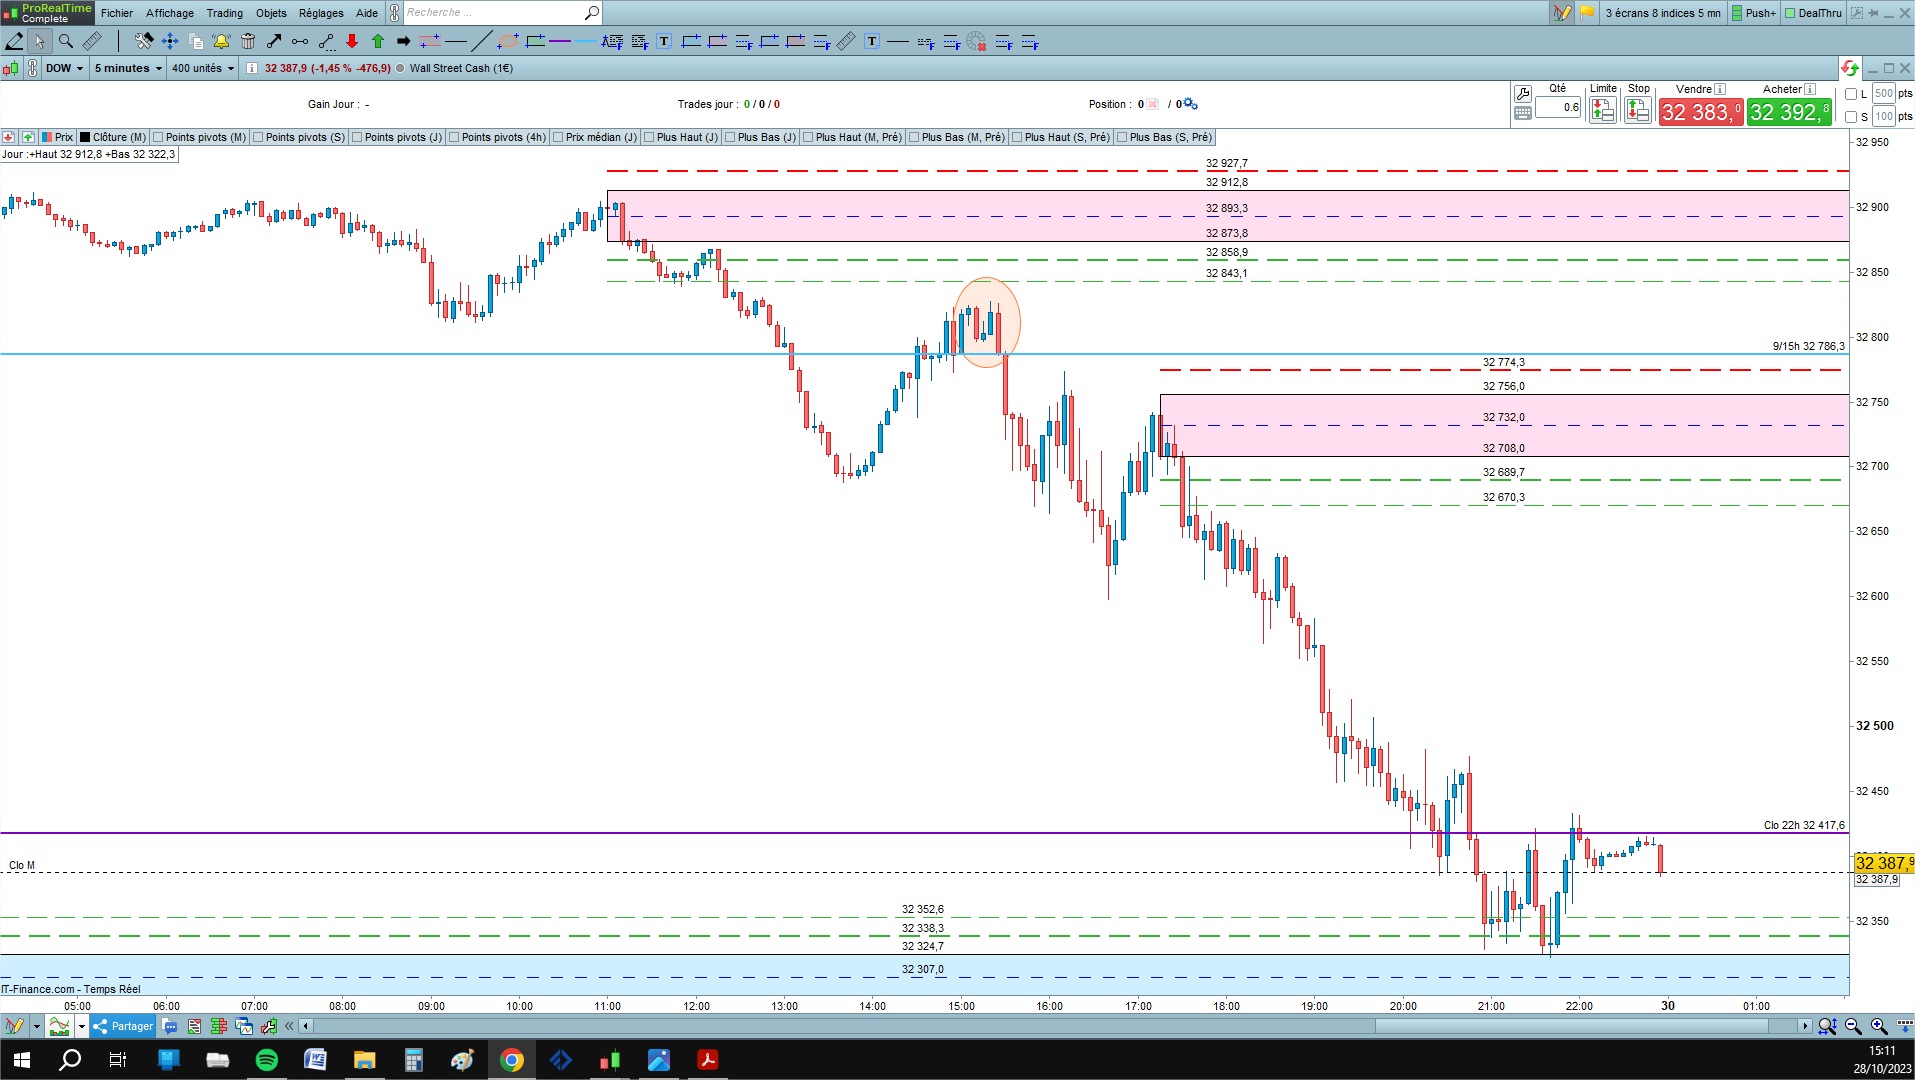Pick the ruler measurement tool
The image size is (1915, 1080).
click(92, 41)
